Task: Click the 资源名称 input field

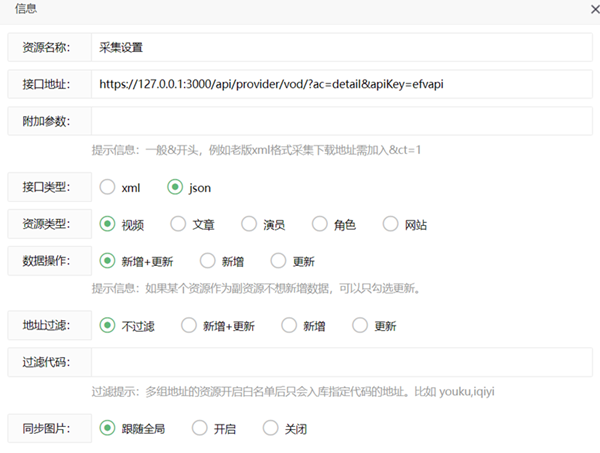Action: tap(341, 47)
